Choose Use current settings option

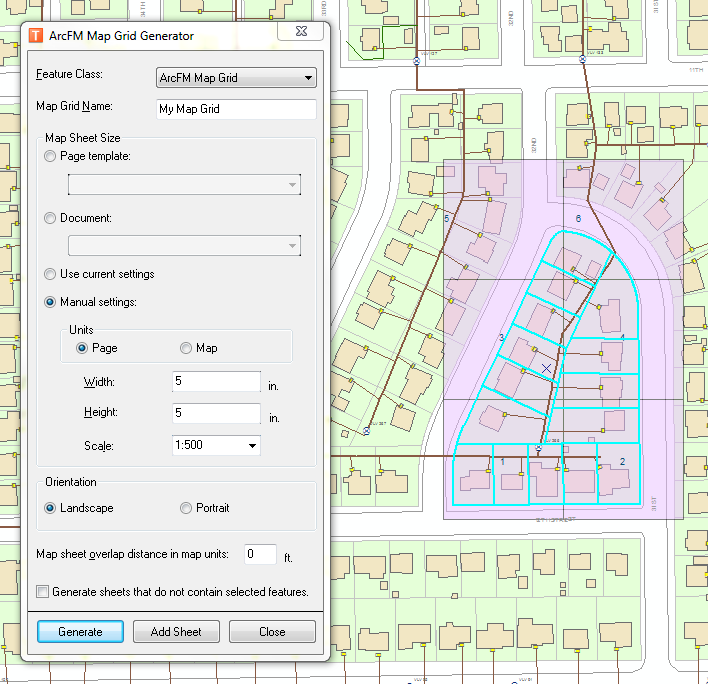(50, 274)
